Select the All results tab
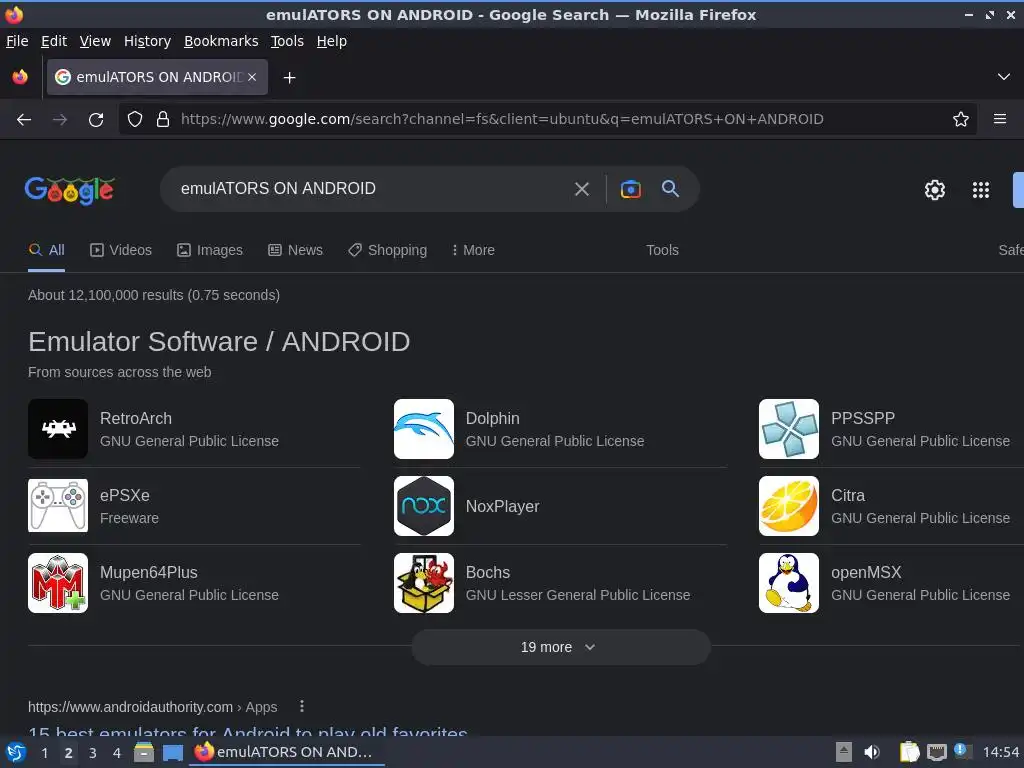 (46, 250)
